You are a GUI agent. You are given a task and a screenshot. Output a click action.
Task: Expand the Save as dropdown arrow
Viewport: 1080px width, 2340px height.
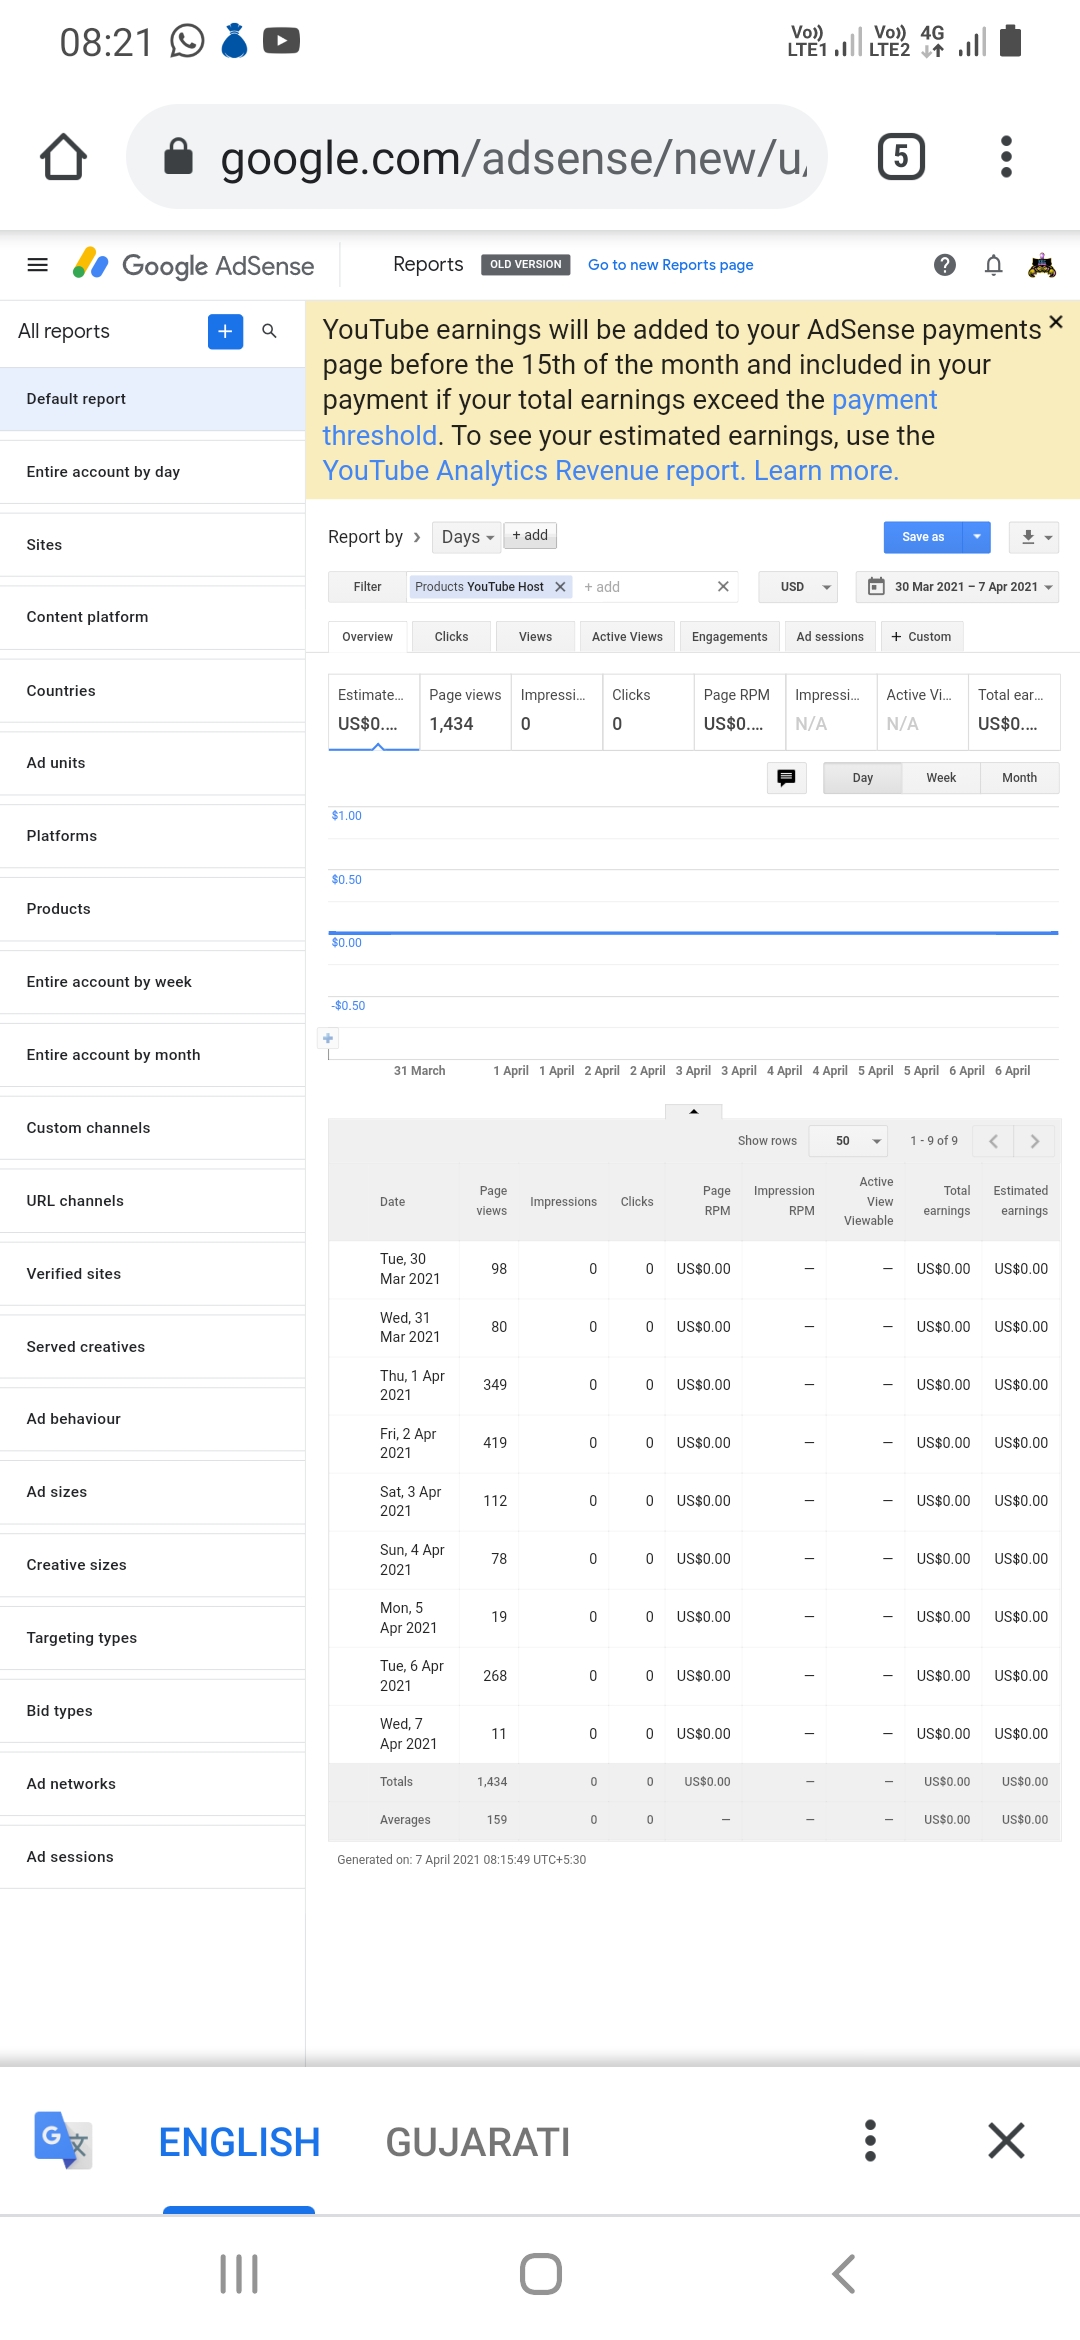(977, 537)
